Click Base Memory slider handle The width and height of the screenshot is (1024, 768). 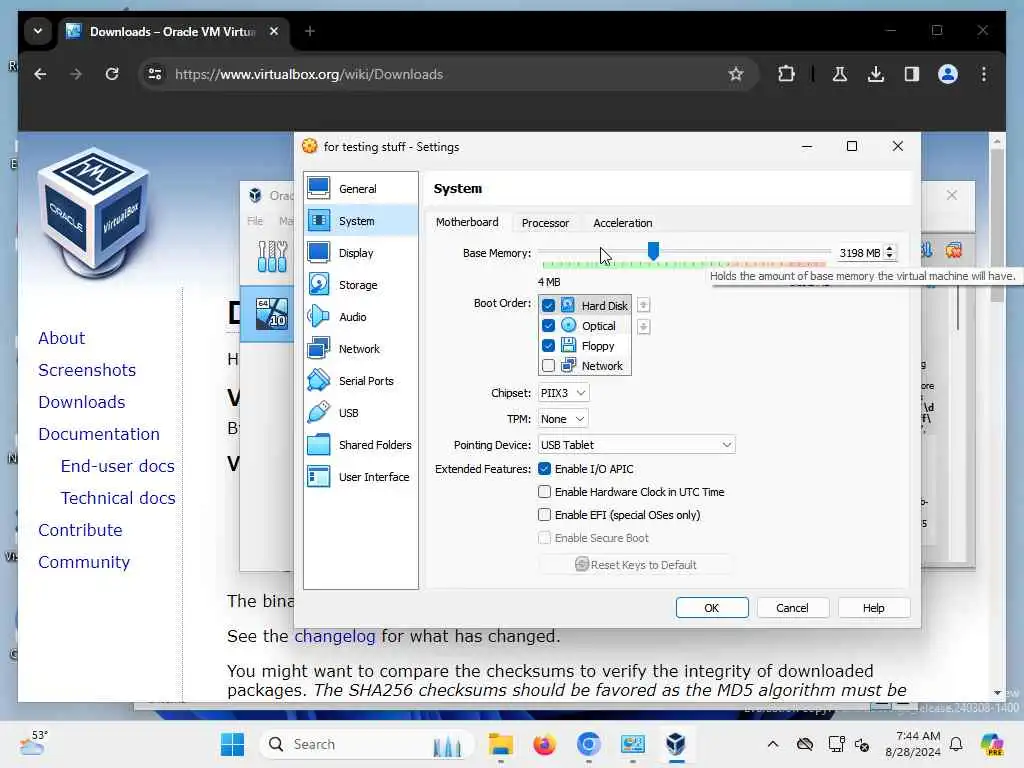pyautogui.click(x=653, y=251)
